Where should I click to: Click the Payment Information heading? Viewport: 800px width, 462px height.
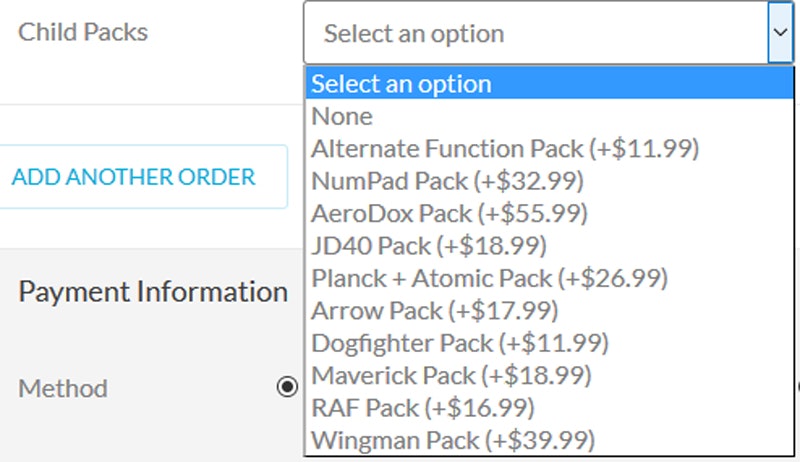[153, 292]
